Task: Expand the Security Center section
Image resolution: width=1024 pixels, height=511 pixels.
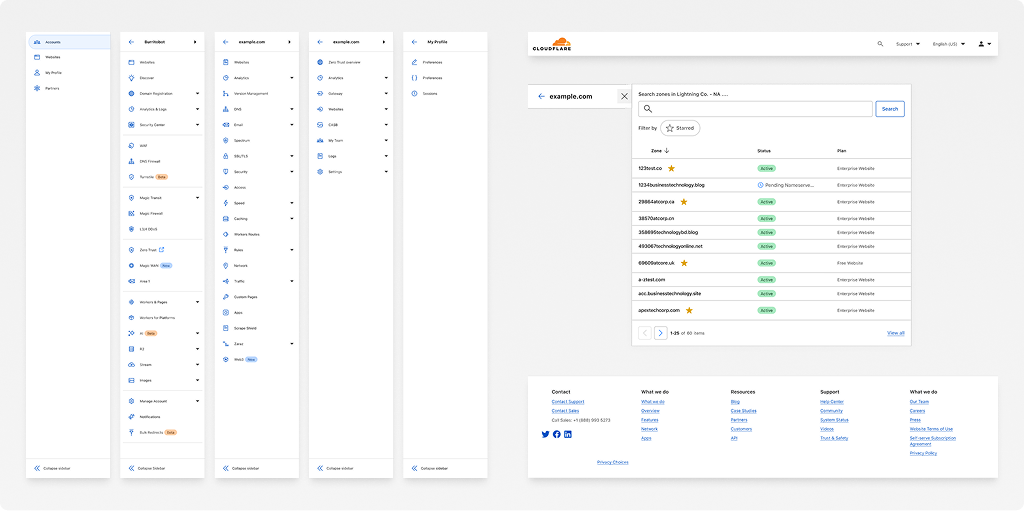Action: [197, 125]
